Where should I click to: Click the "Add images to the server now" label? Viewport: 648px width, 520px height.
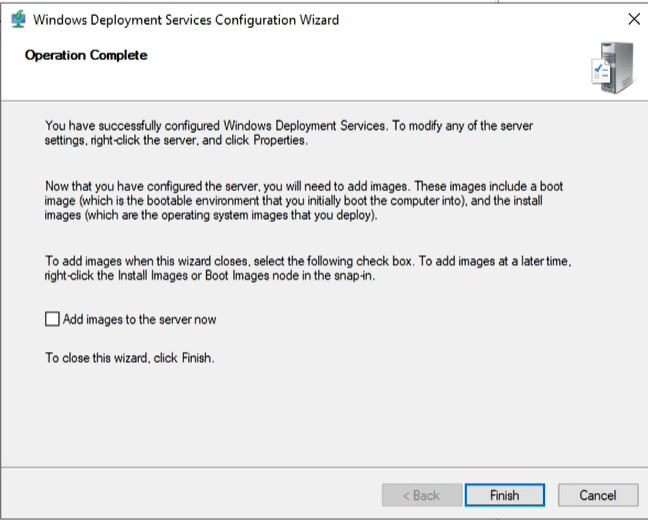139,320
